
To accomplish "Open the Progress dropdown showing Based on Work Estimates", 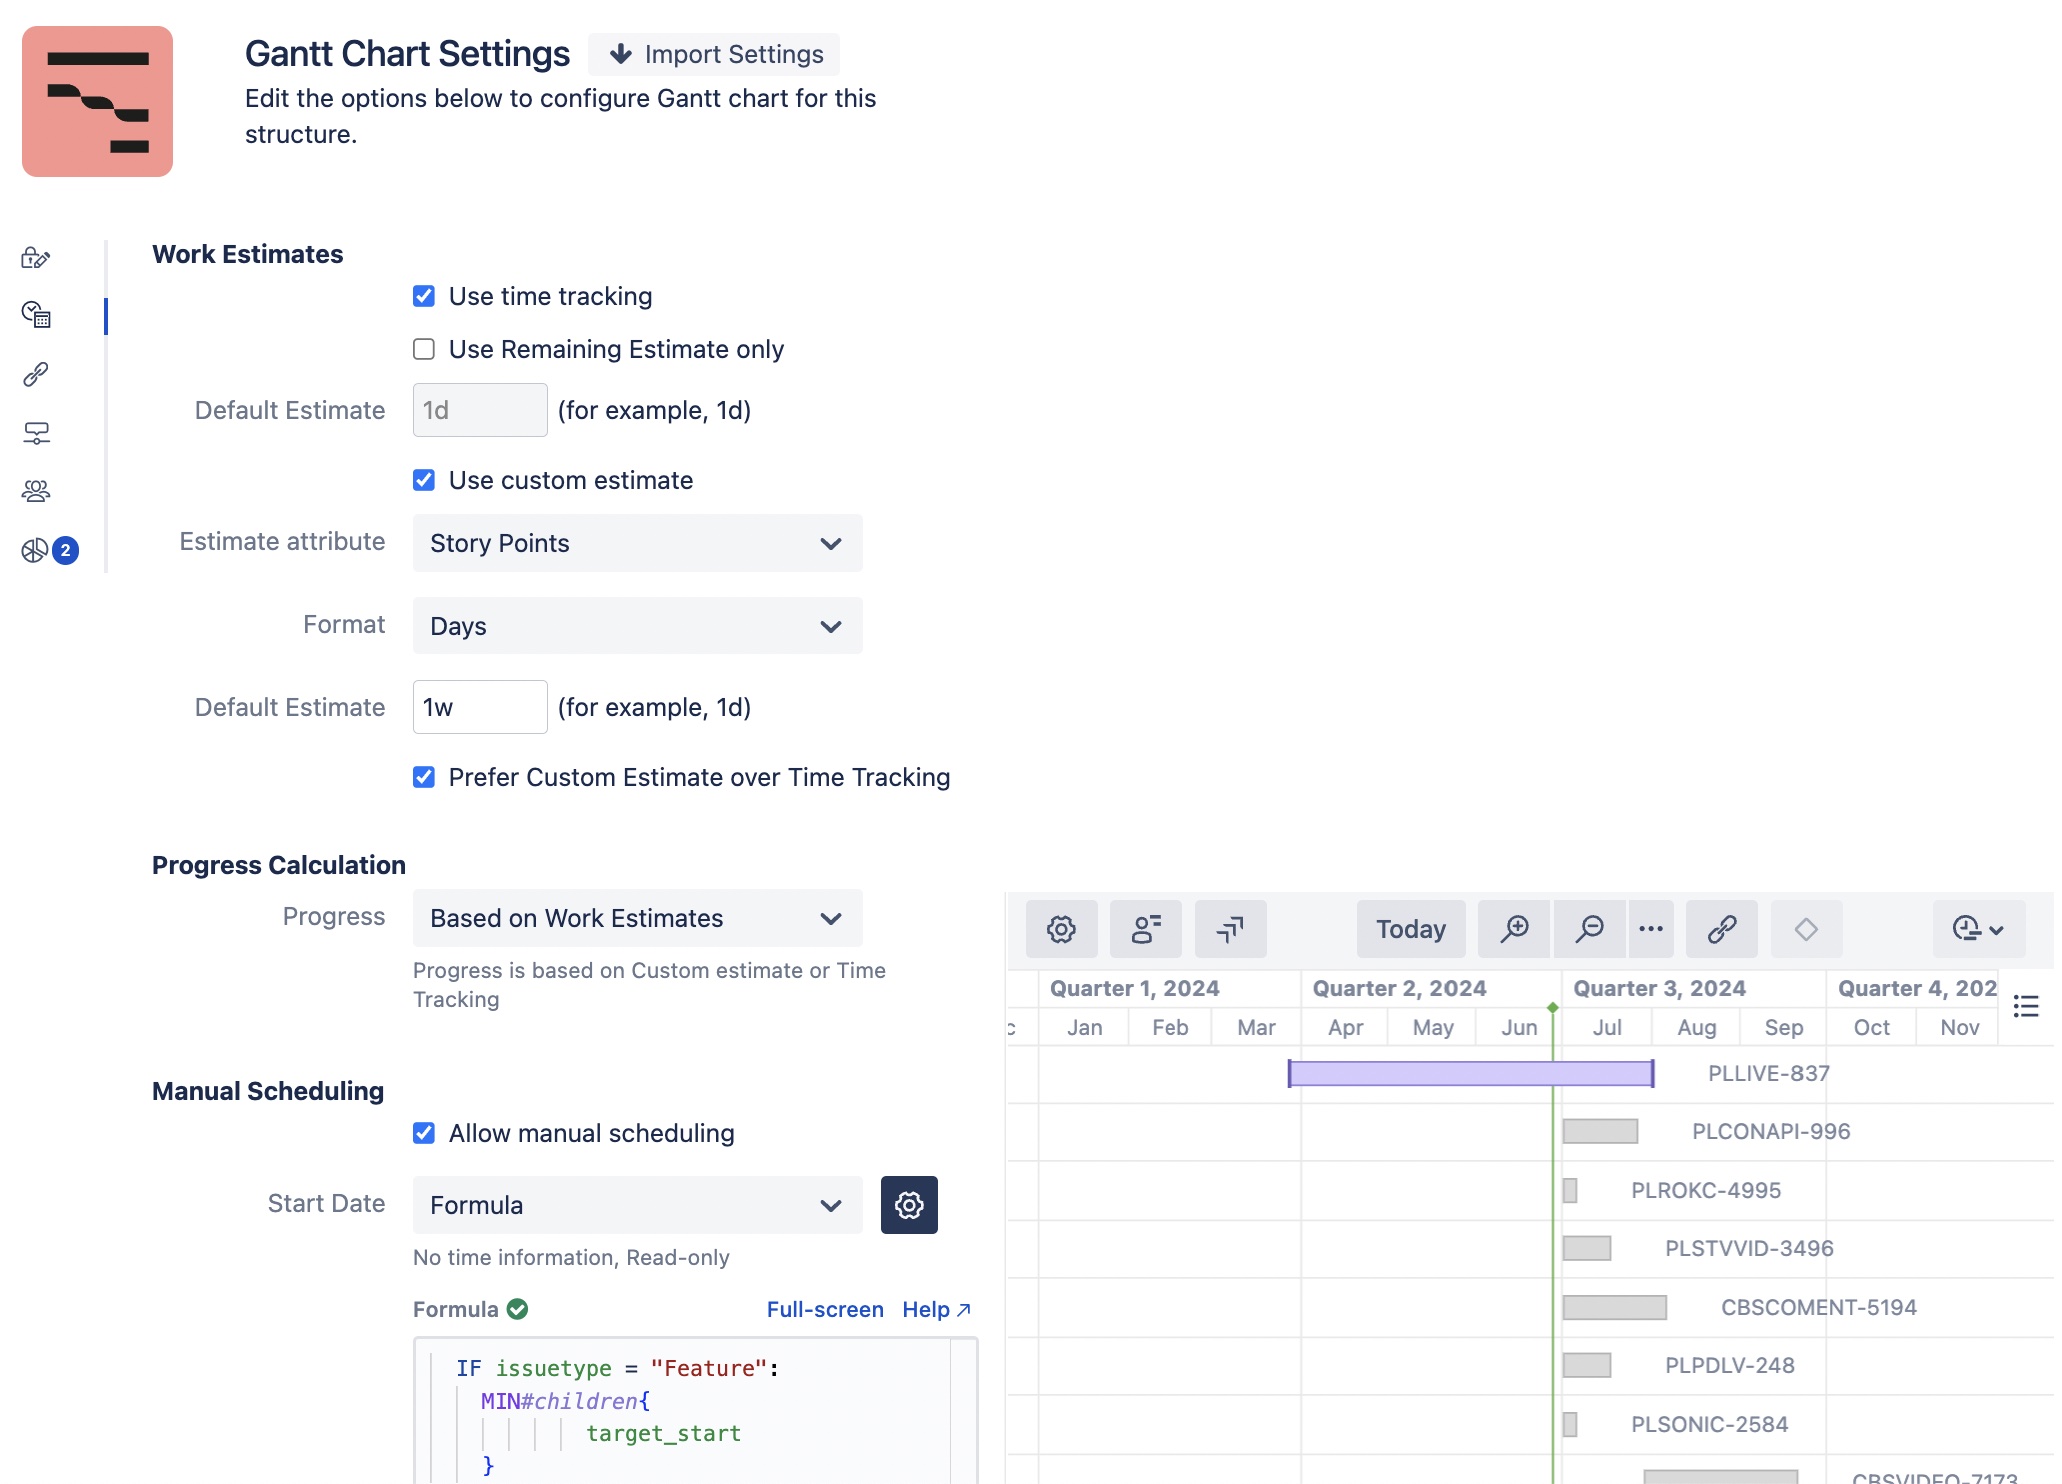I will (x=636, y=917).
